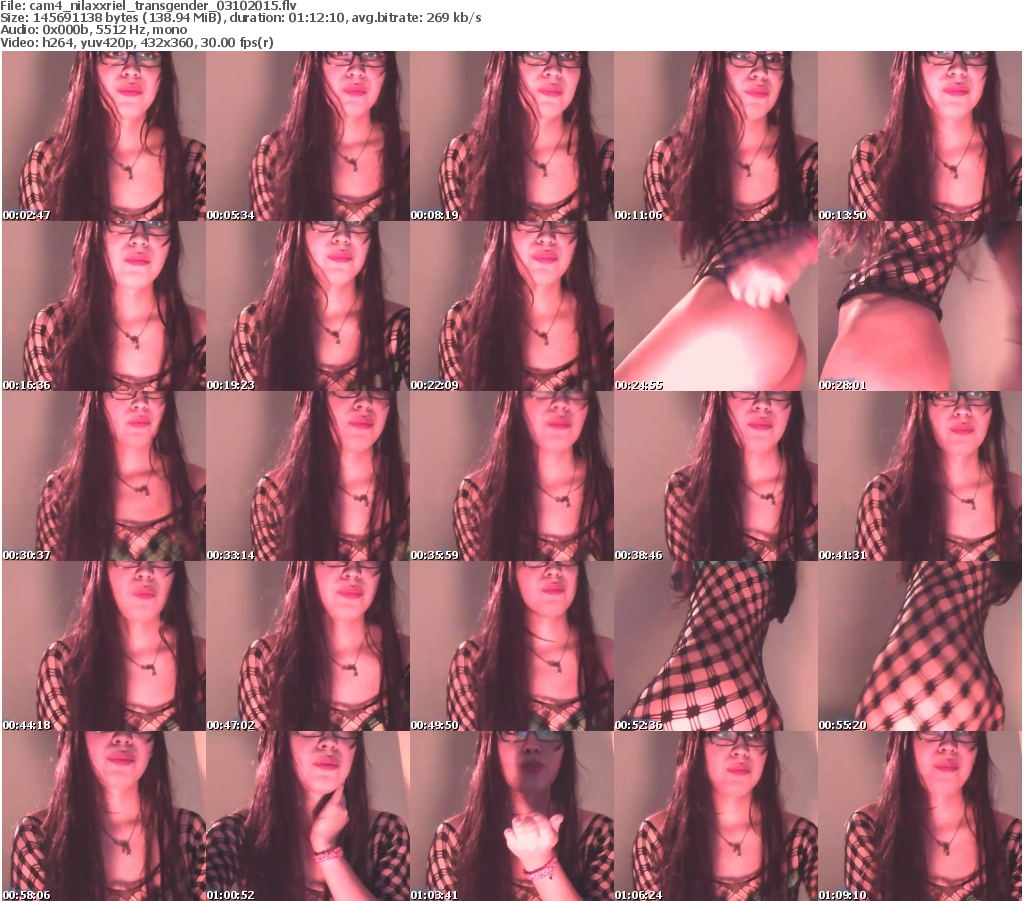Pick the preview frame marked 00:47:02
1024x901 pixels.
pyautogui.click(x=308, y=646)
